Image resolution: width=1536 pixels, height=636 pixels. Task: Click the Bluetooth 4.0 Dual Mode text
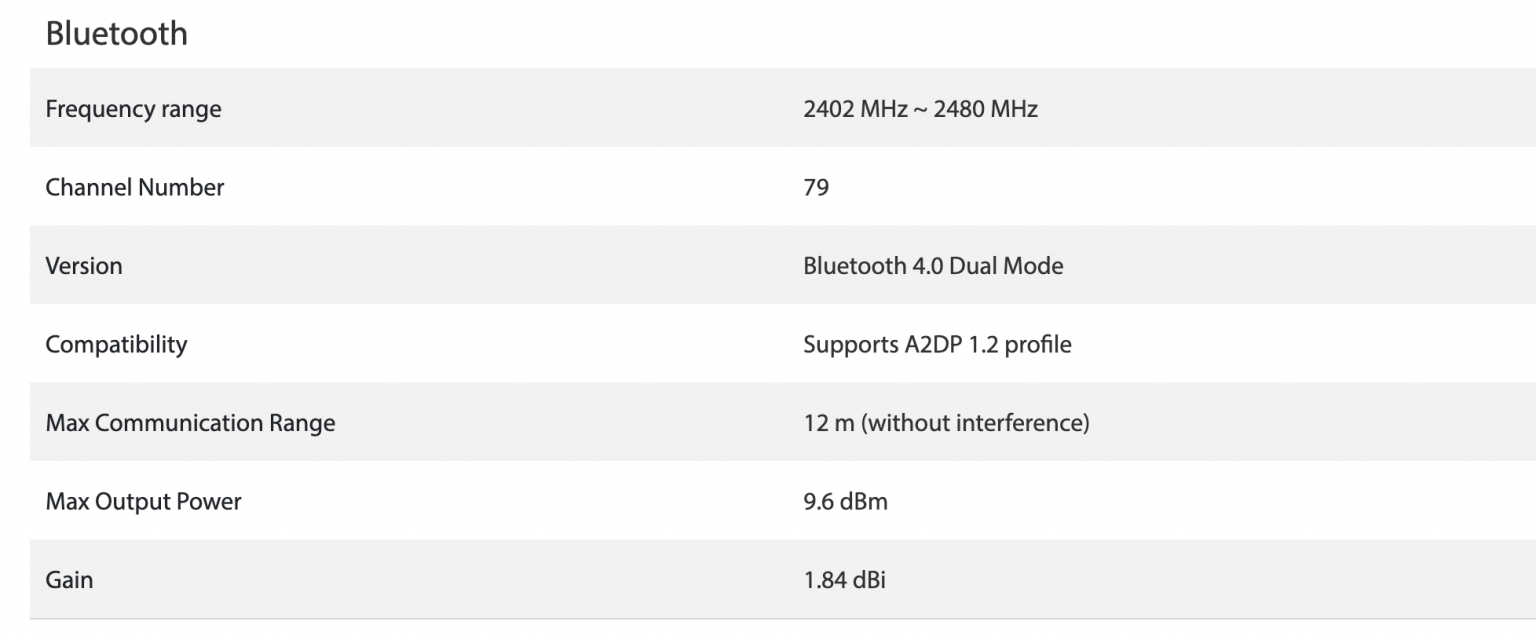(933, 265)
